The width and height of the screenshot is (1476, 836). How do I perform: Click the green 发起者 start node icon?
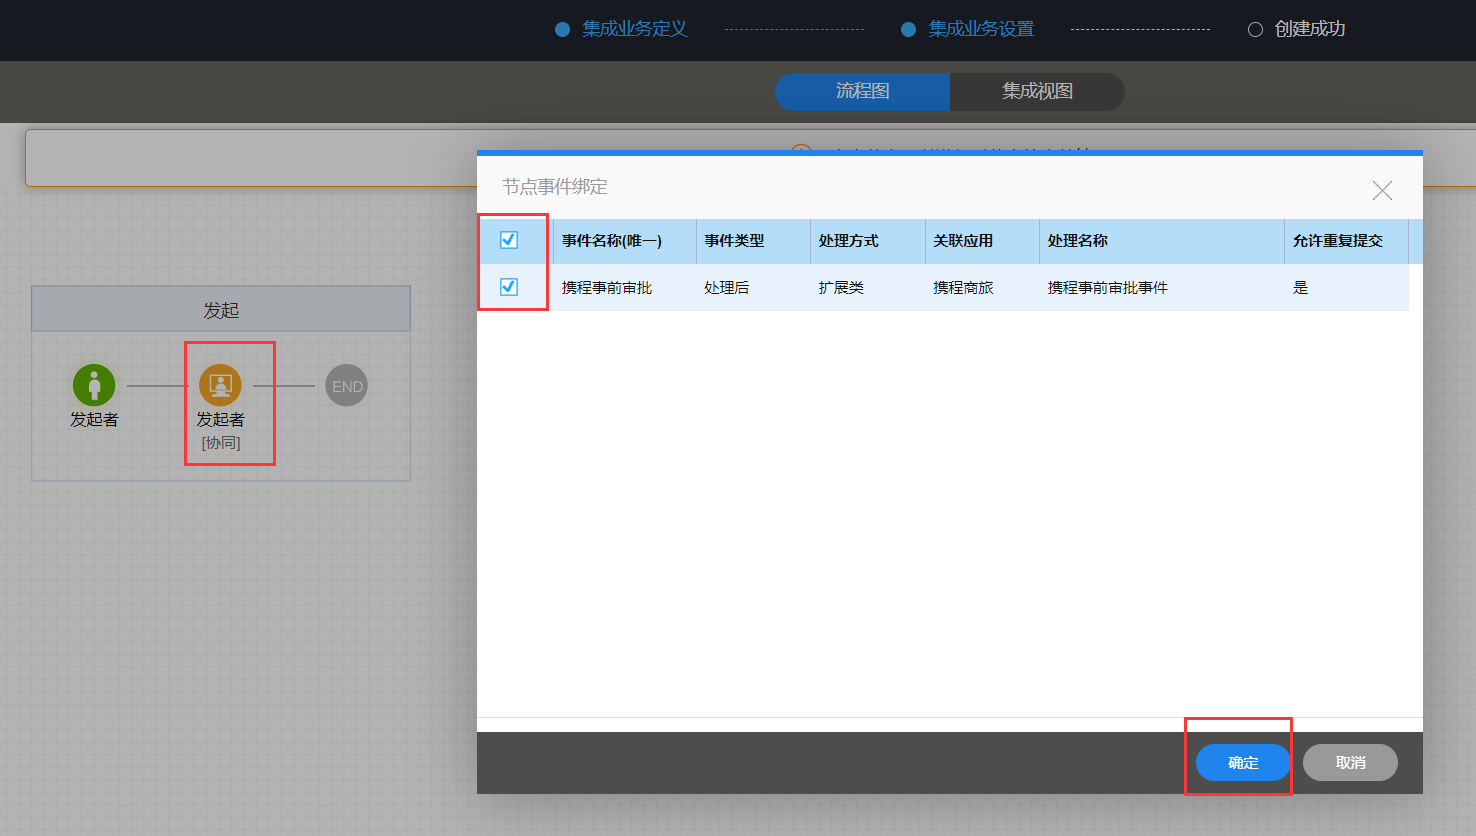pyautogui.click(x=94, y=385)
